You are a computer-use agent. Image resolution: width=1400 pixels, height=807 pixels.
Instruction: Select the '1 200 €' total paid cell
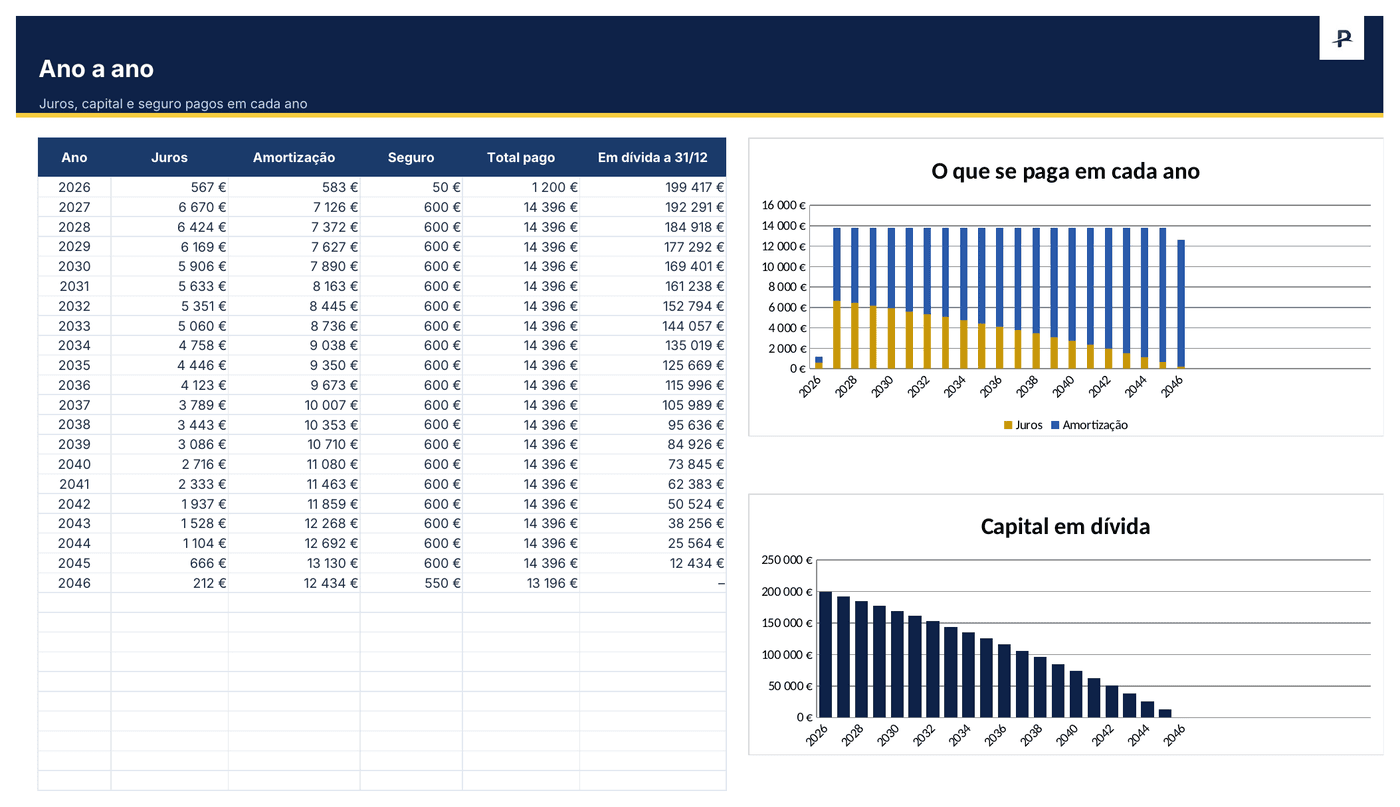(521, 187)
